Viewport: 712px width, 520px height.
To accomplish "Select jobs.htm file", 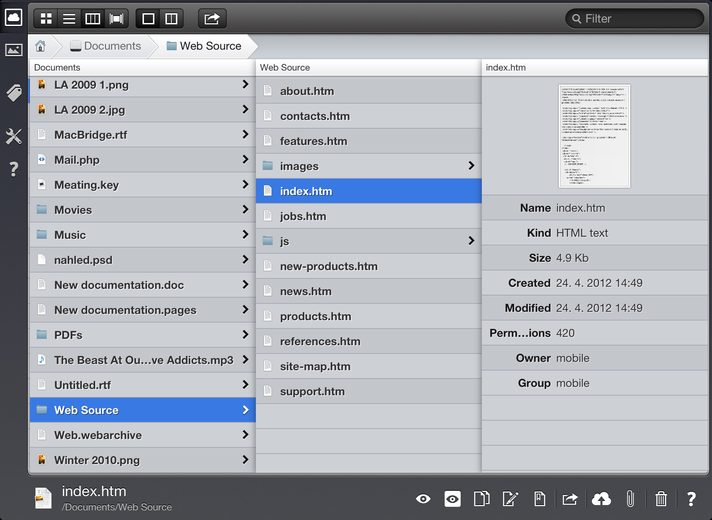I will tap(368, 216).
